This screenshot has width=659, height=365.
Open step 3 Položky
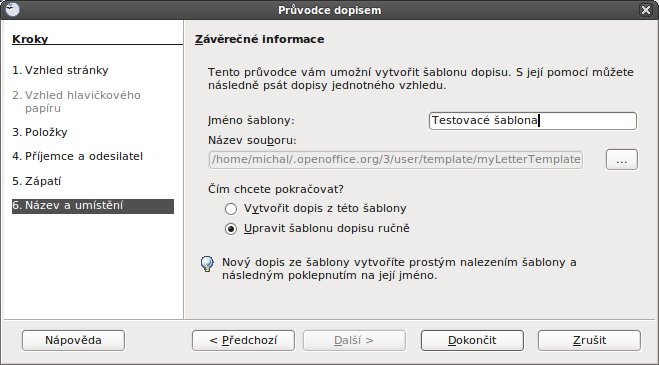40,132
